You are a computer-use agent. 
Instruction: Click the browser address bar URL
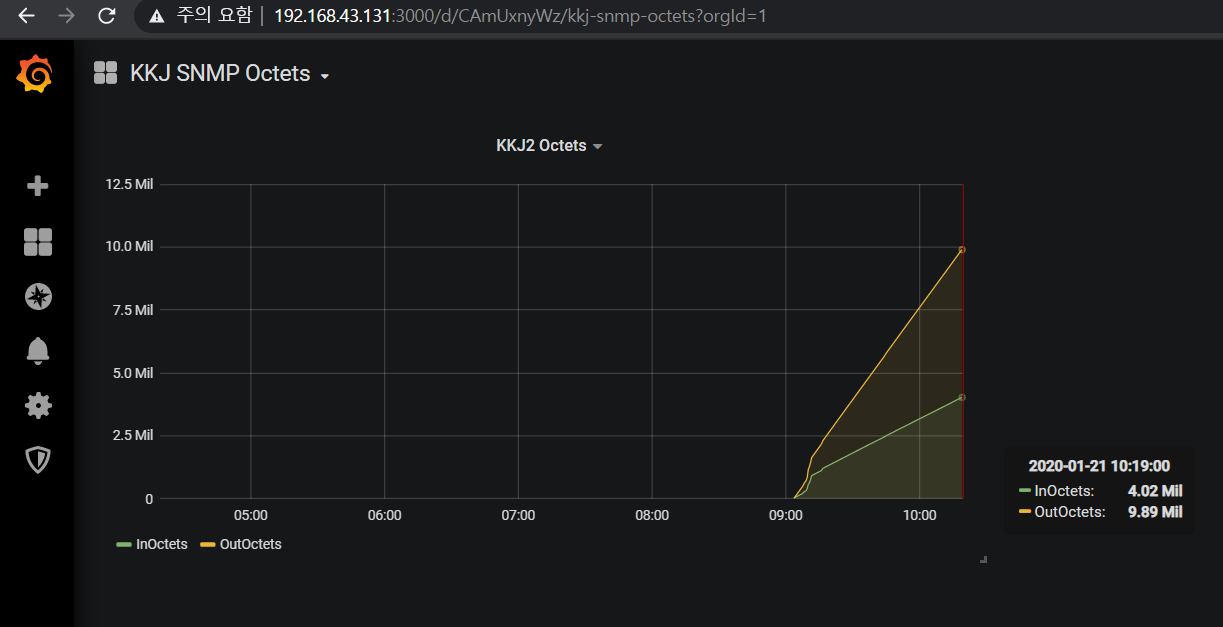pos(520,16)
